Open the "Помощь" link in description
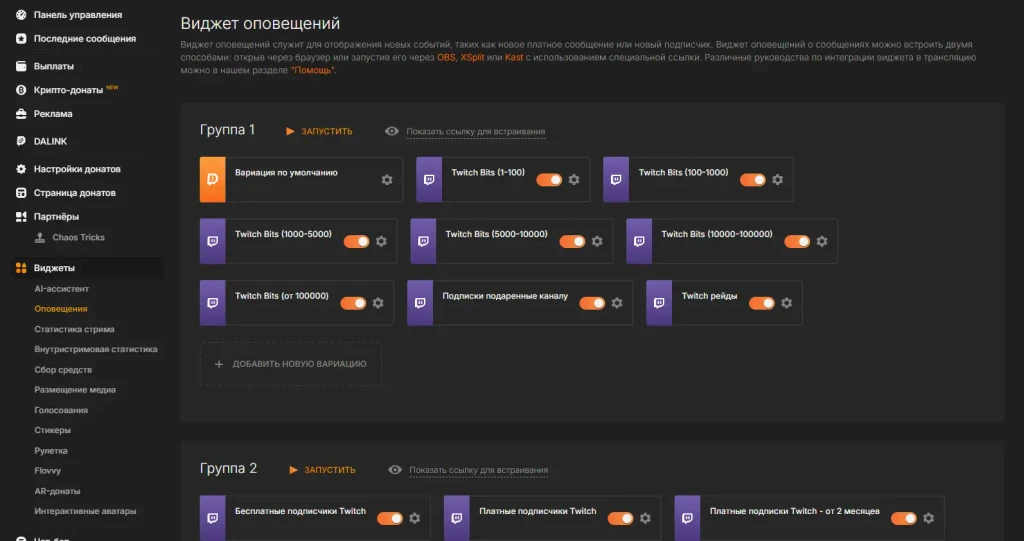Image resolution: width=1024 pixels, height=541 pixels. [x=313, y=70]
